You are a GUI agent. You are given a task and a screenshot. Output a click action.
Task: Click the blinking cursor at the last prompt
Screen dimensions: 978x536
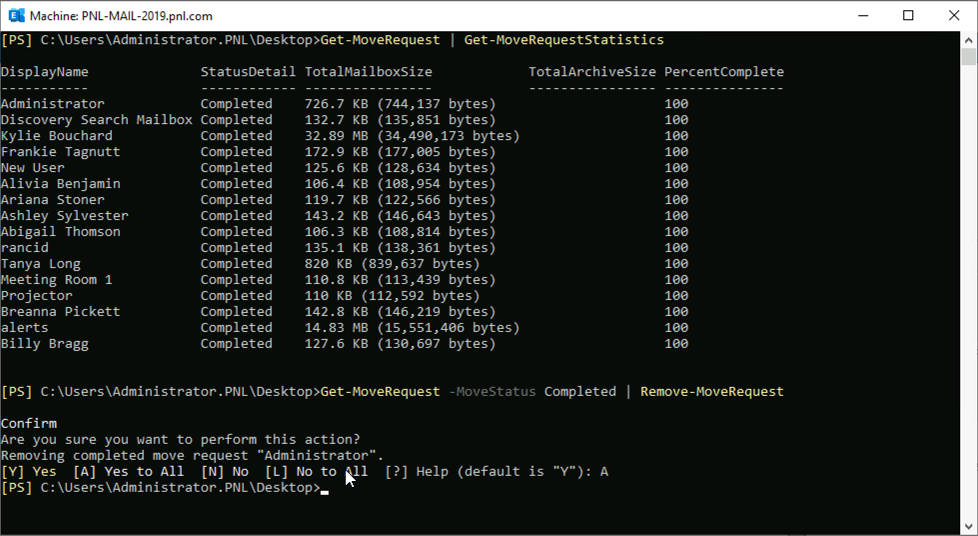tap(325, 491)
